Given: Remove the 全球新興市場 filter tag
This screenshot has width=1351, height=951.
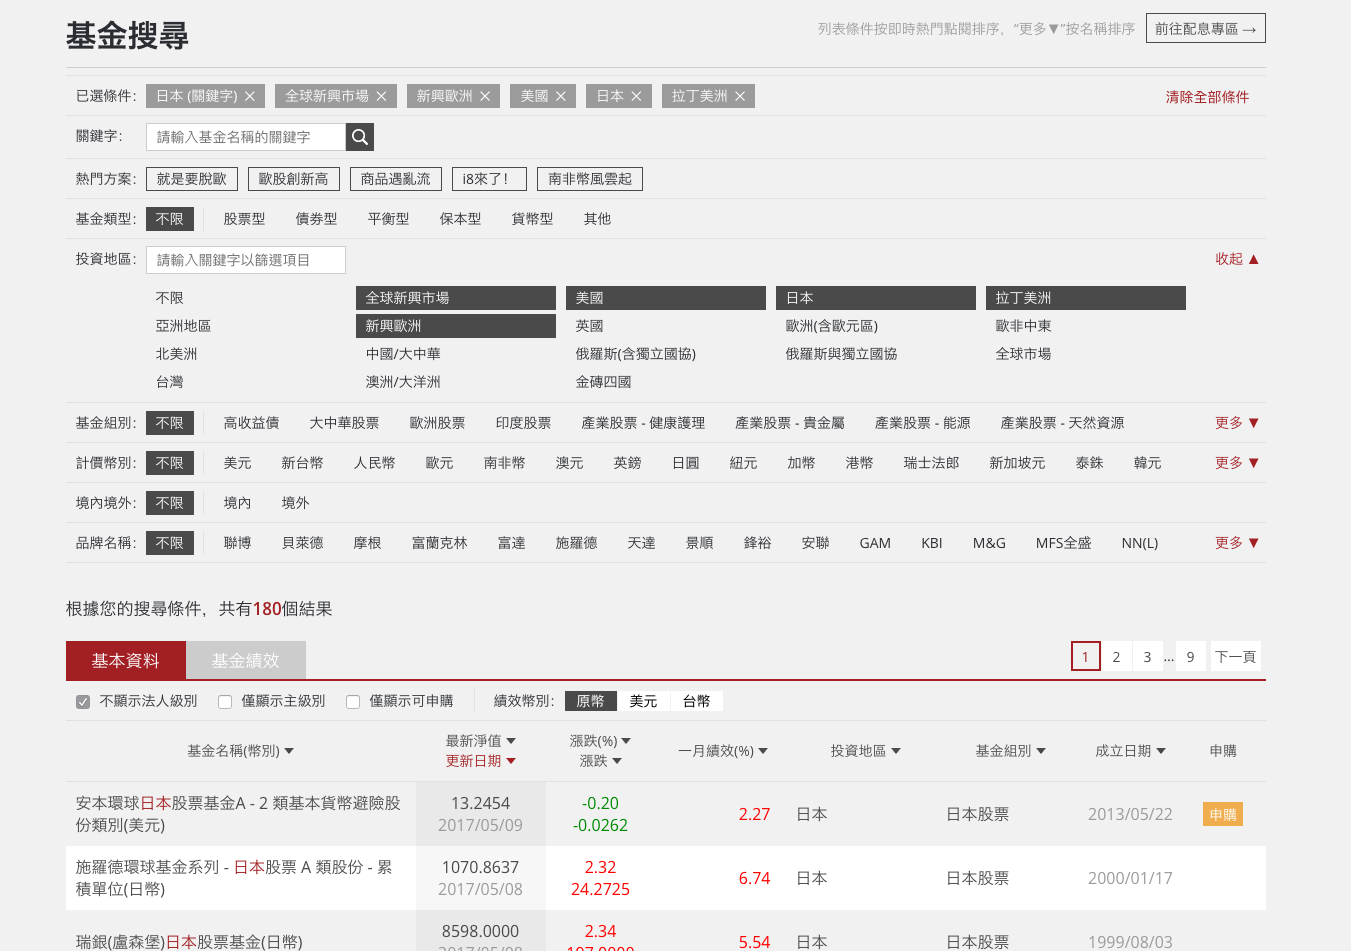Looking at the screenshot, I should point(381,96).
